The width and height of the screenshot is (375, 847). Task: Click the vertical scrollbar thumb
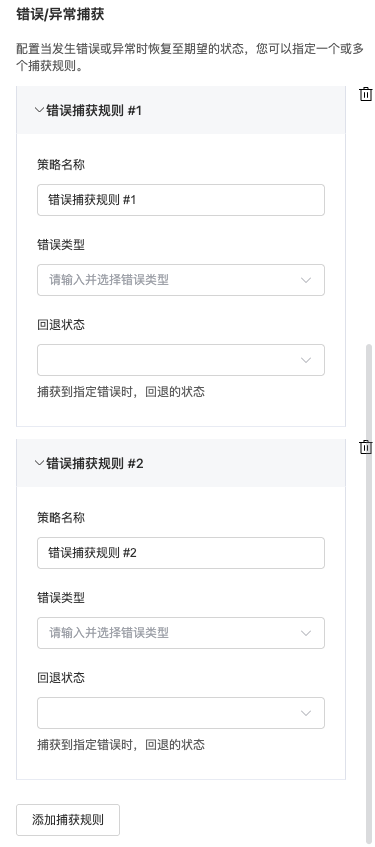pos(370,591)
